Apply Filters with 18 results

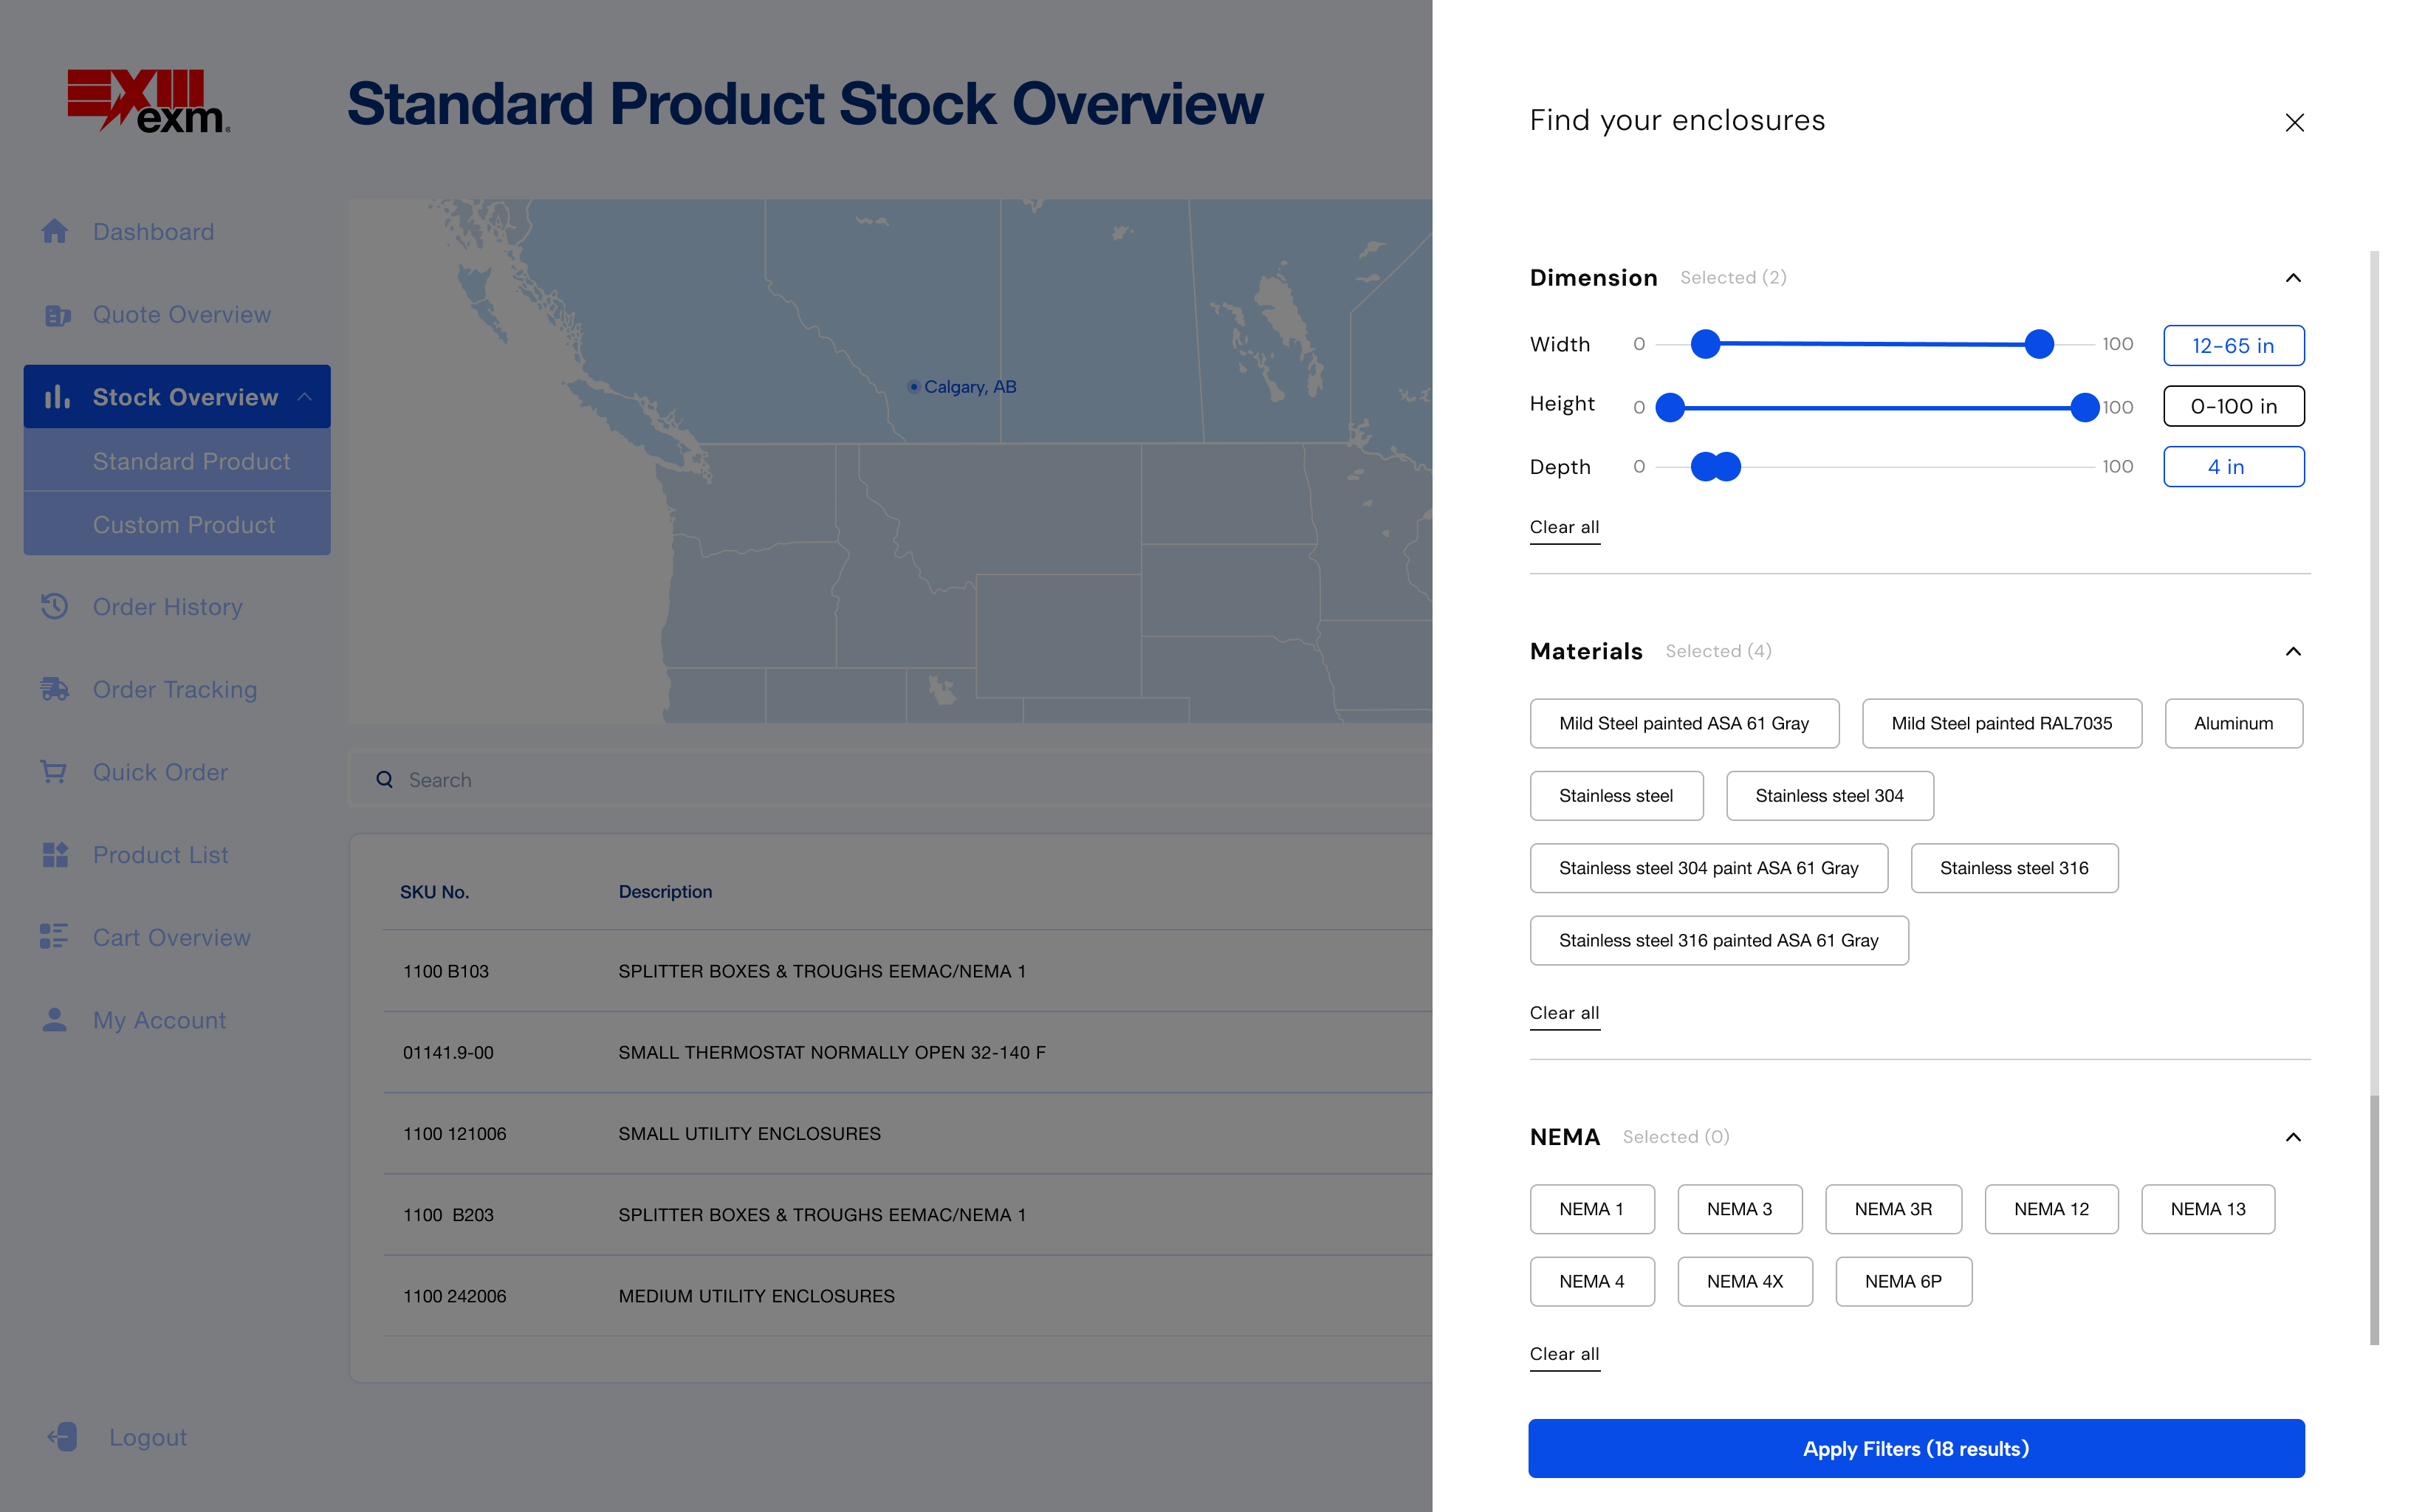pos(1915,1448)
